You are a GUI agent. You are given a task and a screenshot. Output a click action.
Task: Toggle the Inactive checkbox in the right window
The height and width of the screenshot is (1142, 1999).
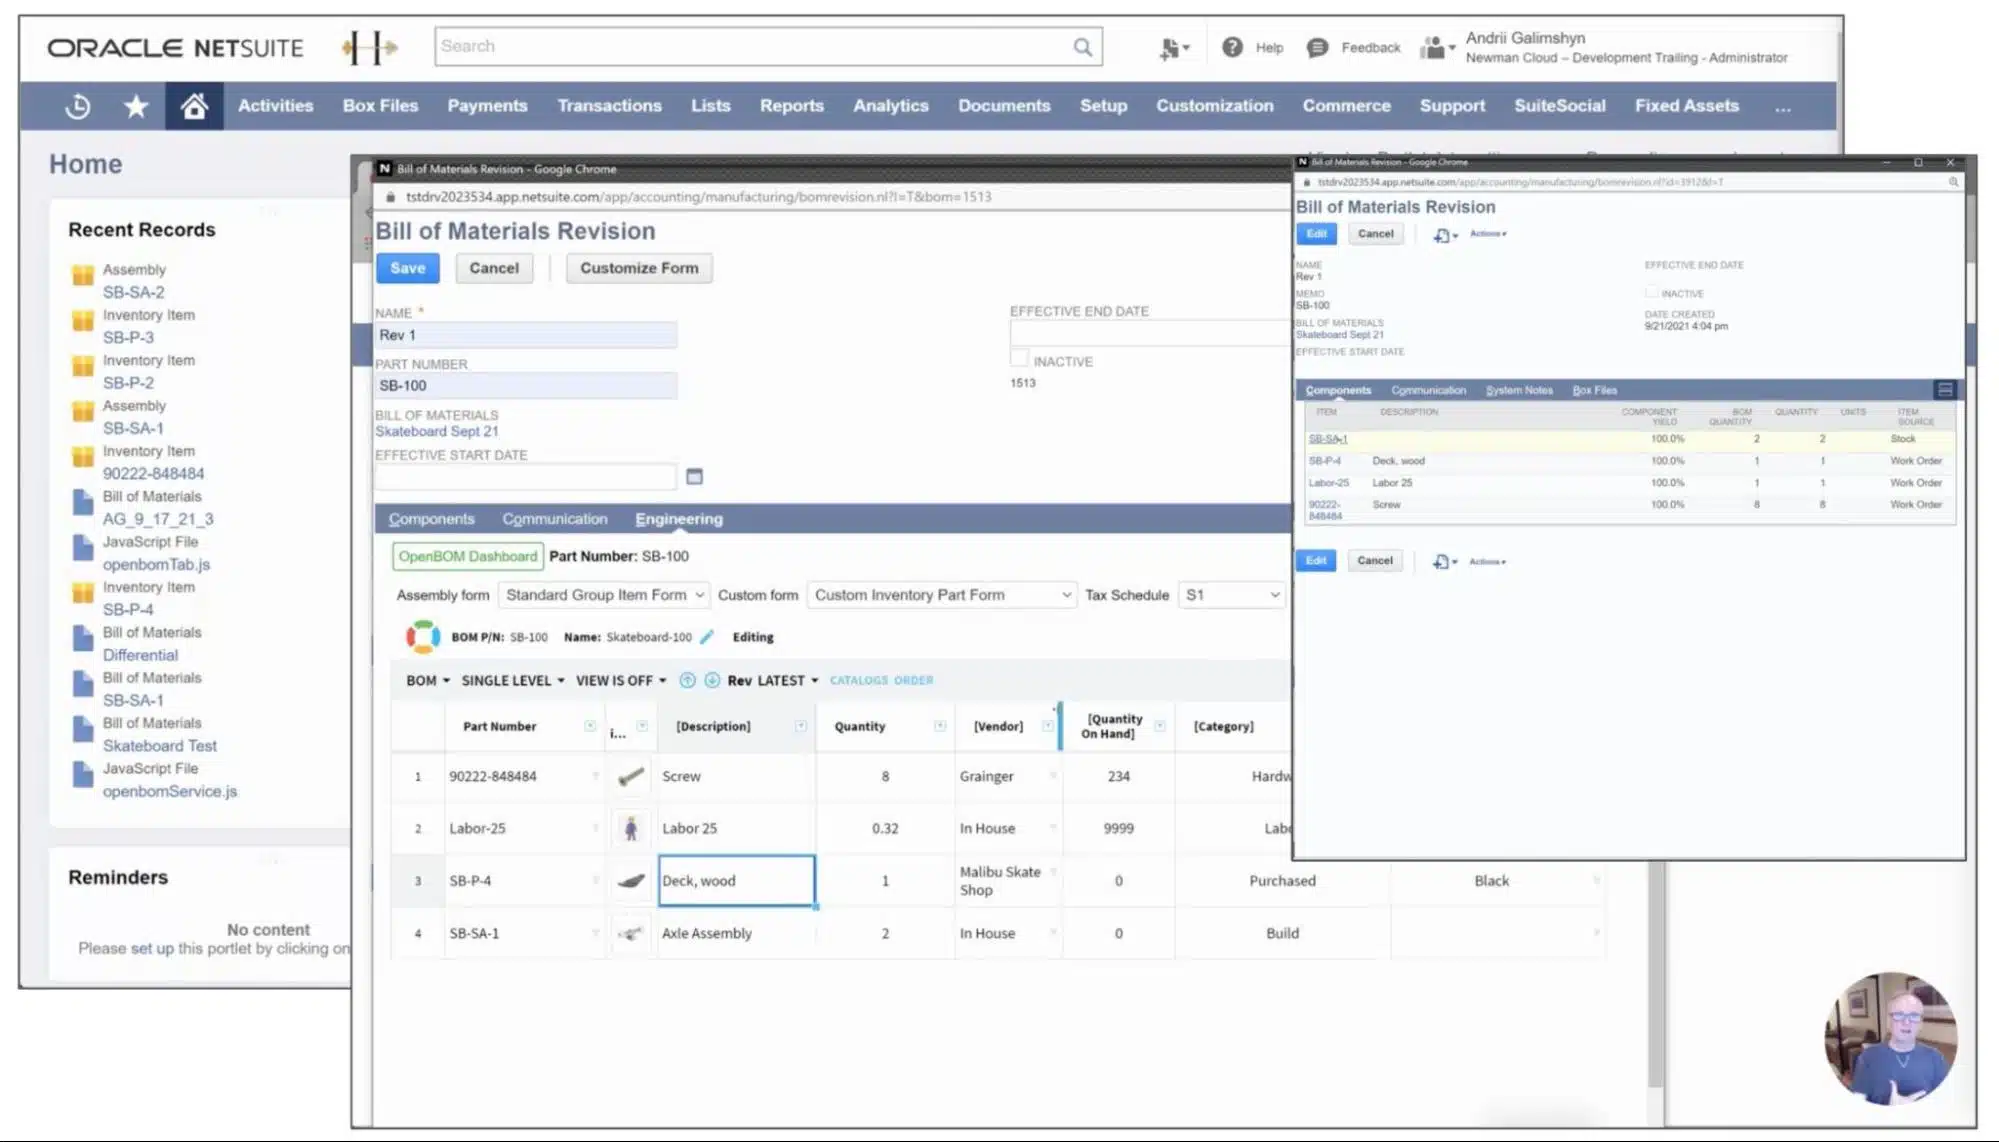(x=1651, y=292)
